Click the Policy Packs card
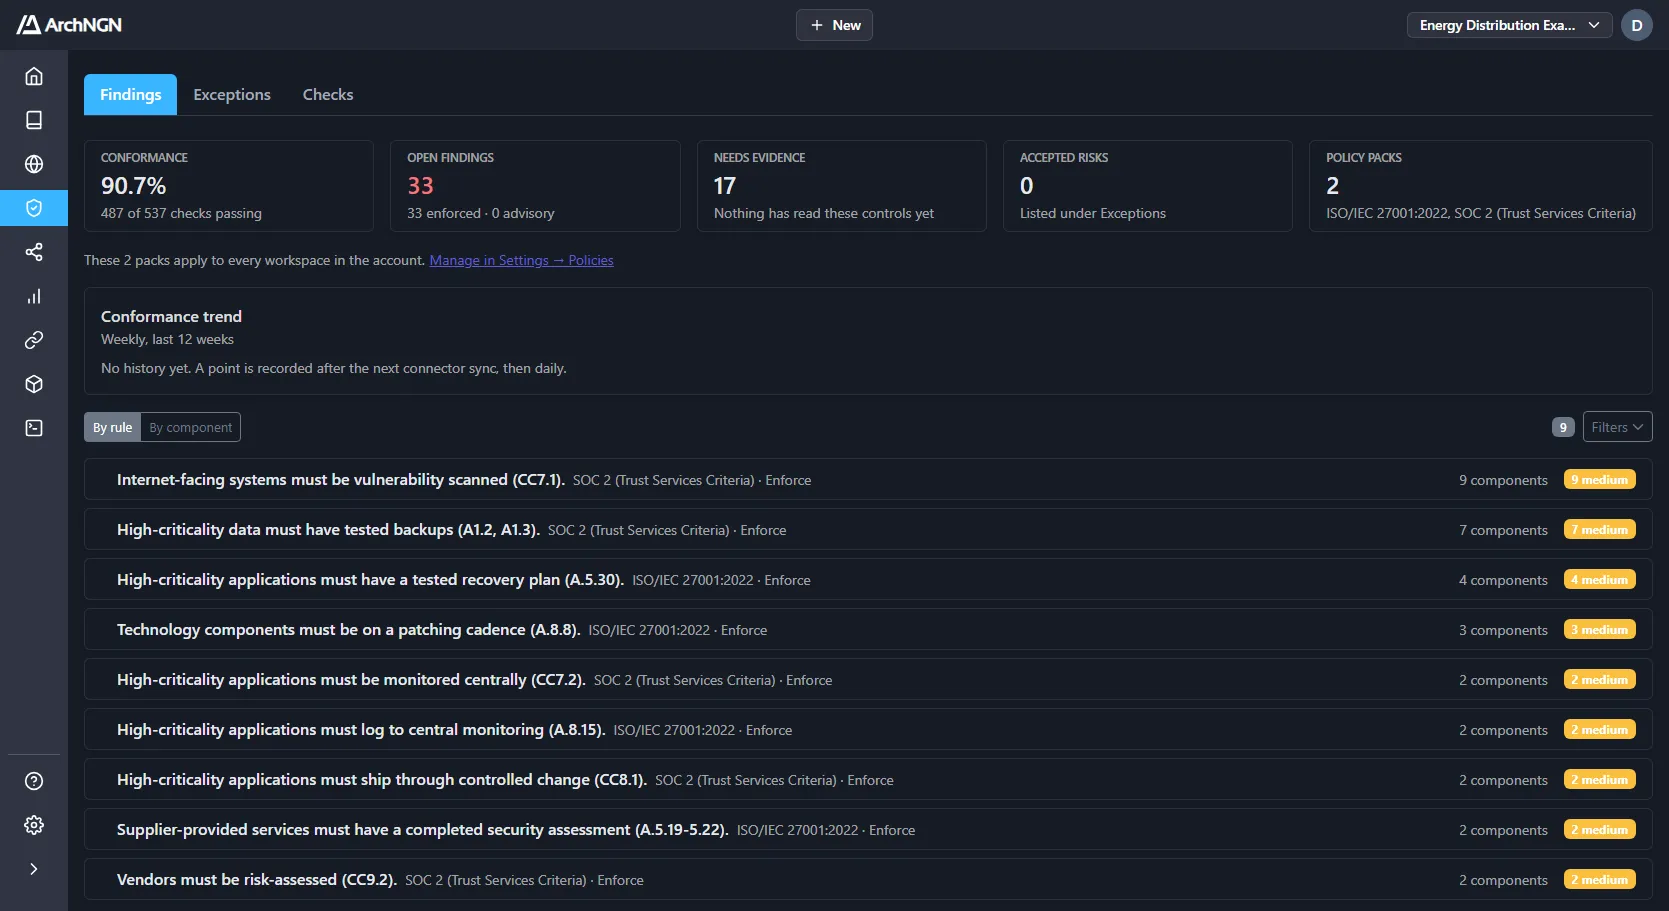Viewport: 1669px width, 911px height. coord(1480,186)
